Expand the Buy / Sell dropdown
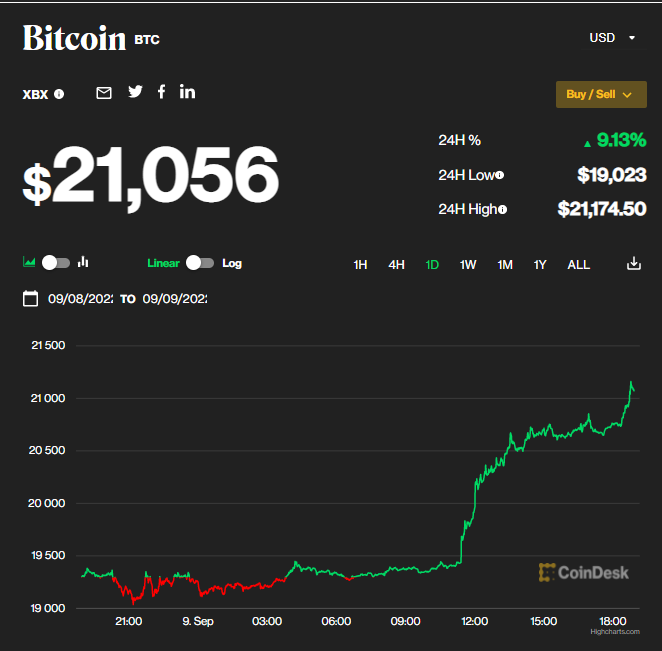 tap(601, 94)
